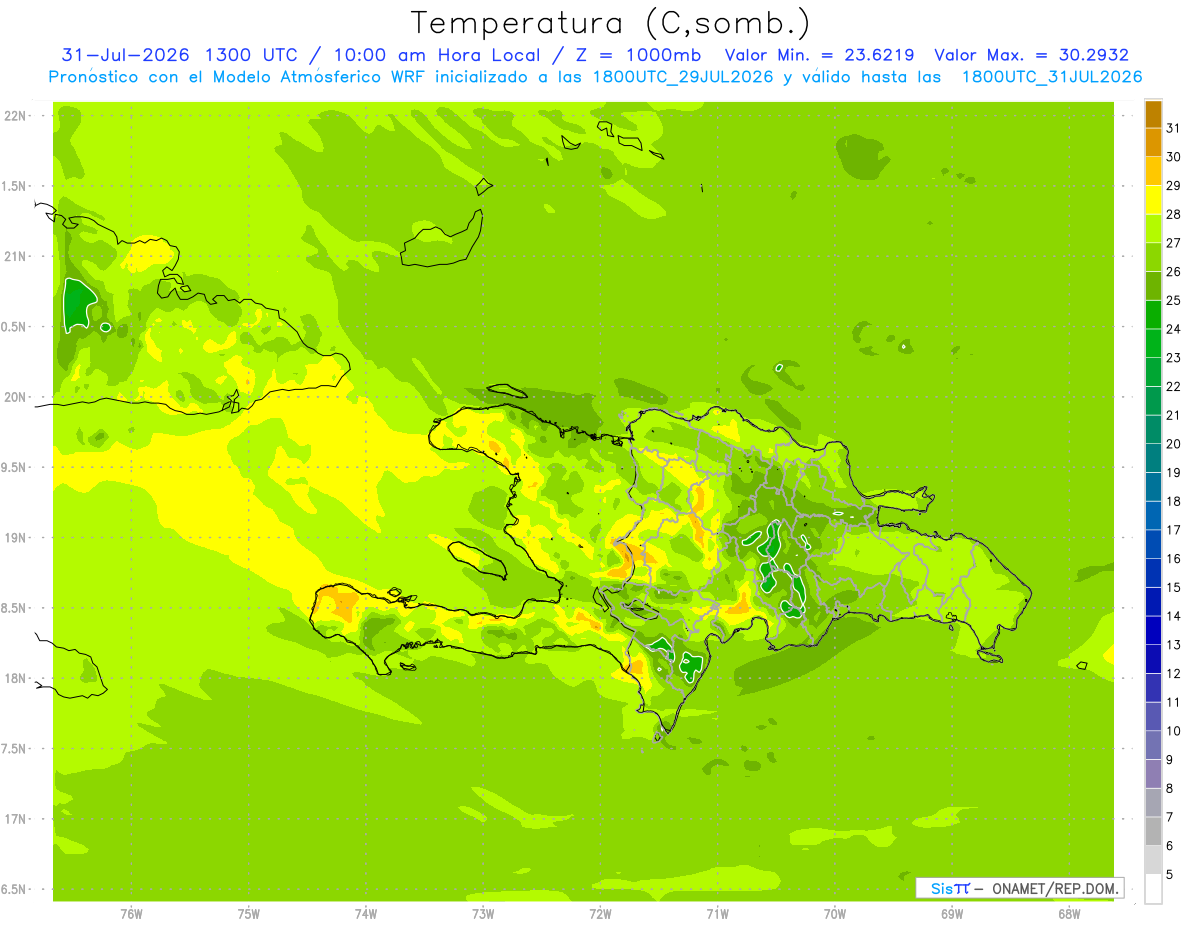Click the yellow legend band between 28 and 29
Screen dimensions: 1200x927
tap(1153, 199)
